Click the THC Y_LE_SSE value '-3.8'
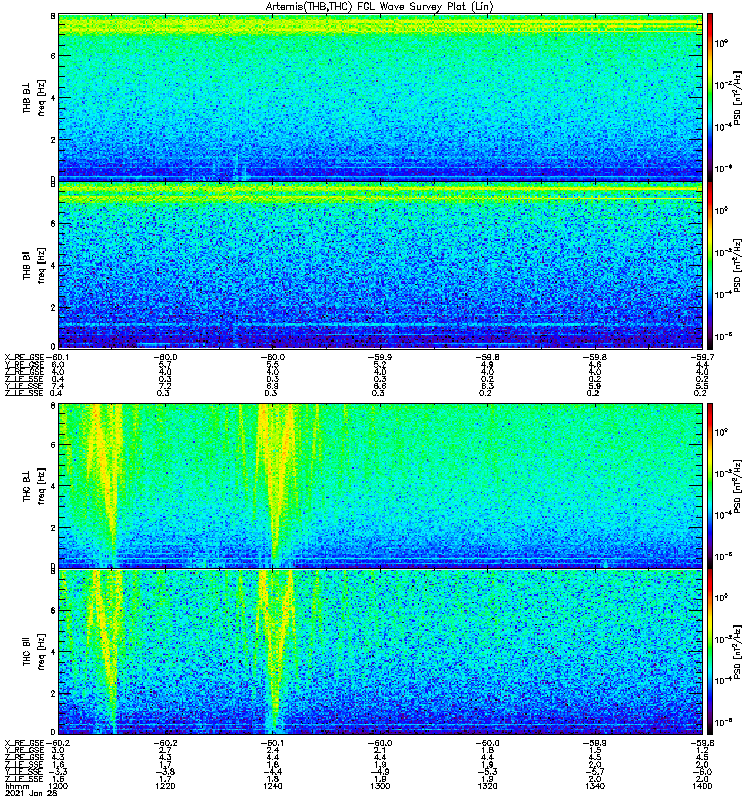The height and width of the screenshot is (800, 750). pyautogui.click(x=165, y=771)
